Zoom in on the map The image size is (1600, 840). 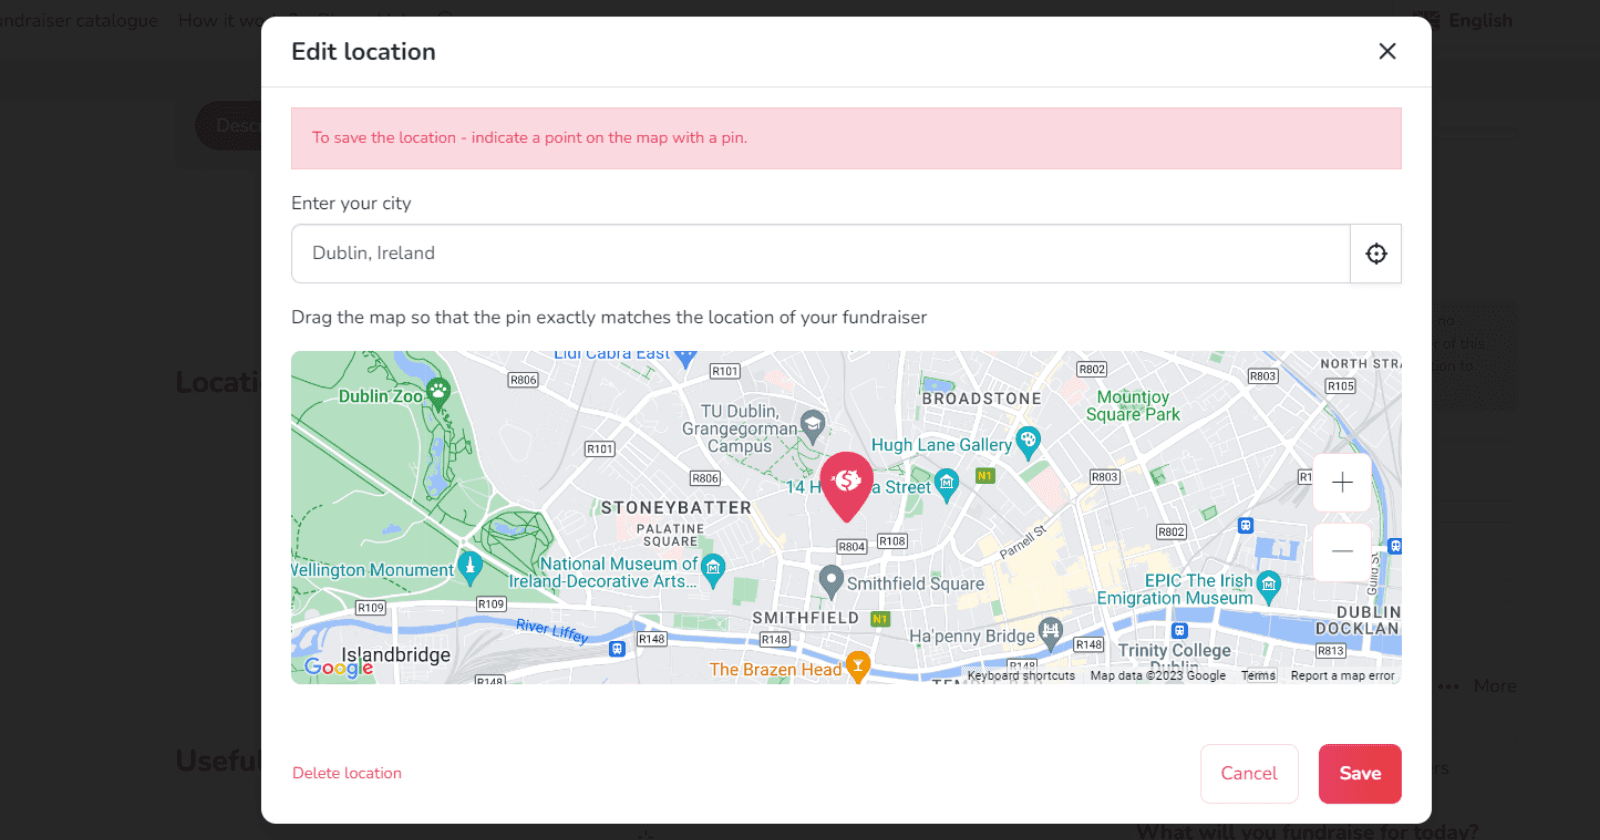1342,483
